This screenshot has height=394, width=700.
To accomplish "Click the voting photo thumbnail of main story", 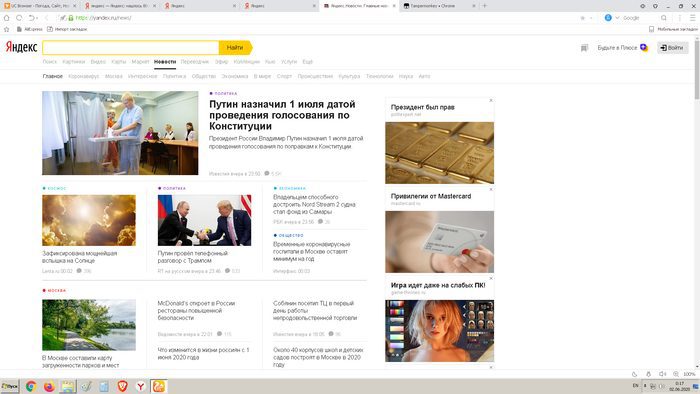I will click(x=120, y=133).
